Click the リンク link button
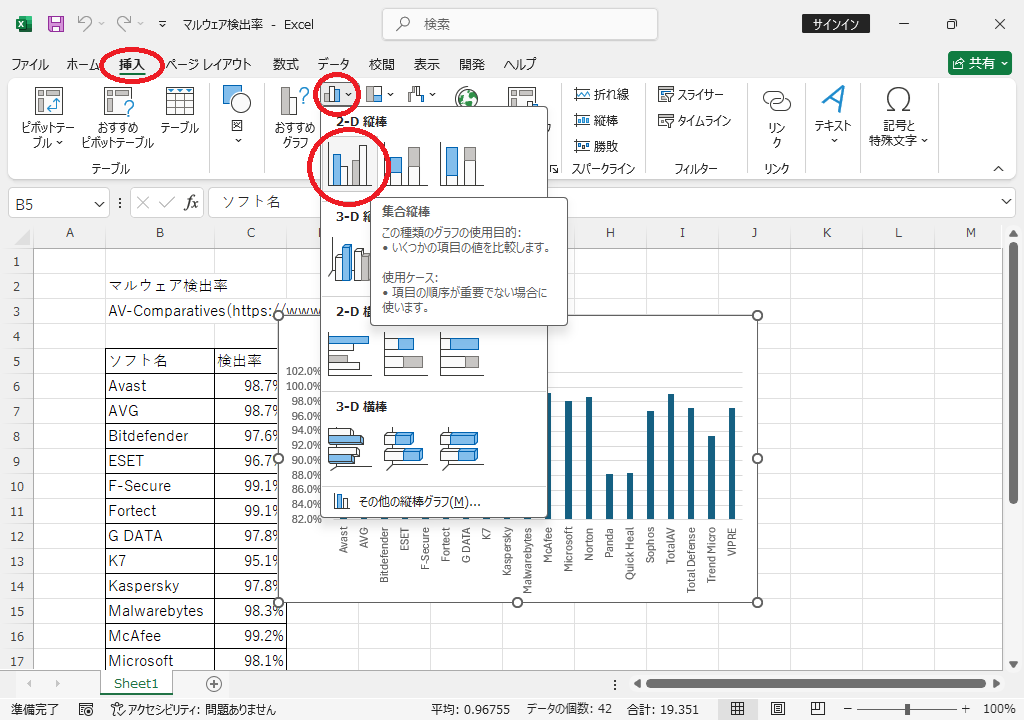The width and height of the screenshot is (1024, 720). (776, 118)
